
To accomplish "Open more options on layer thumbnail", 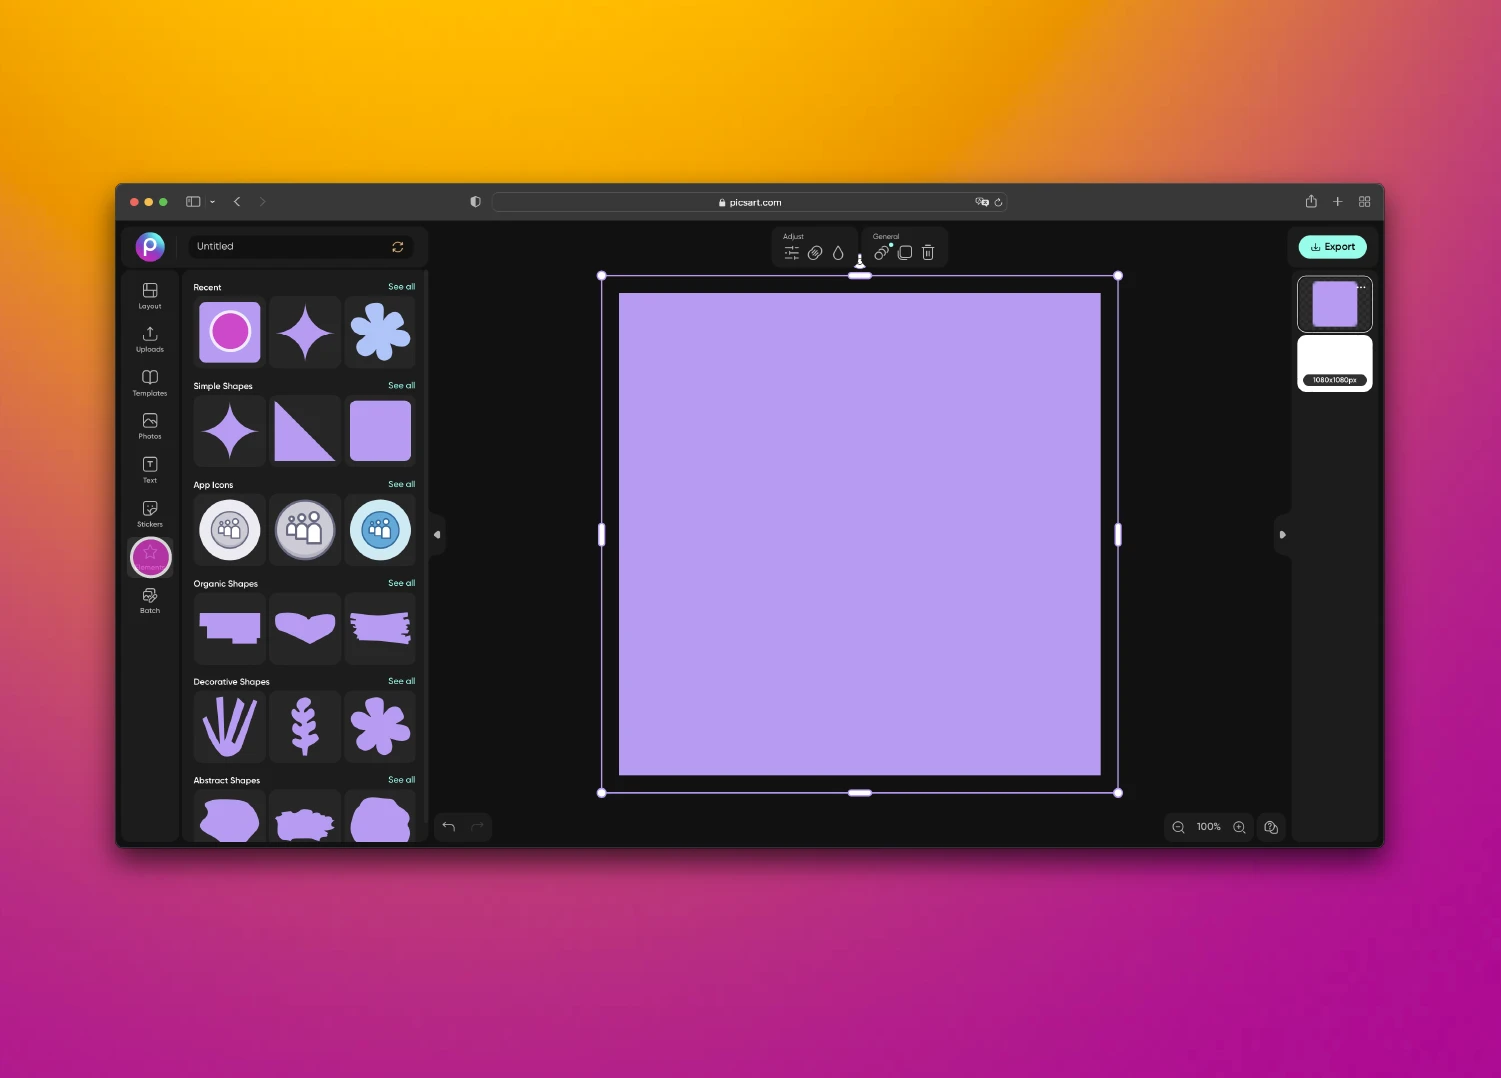I will pos(1364,286).
